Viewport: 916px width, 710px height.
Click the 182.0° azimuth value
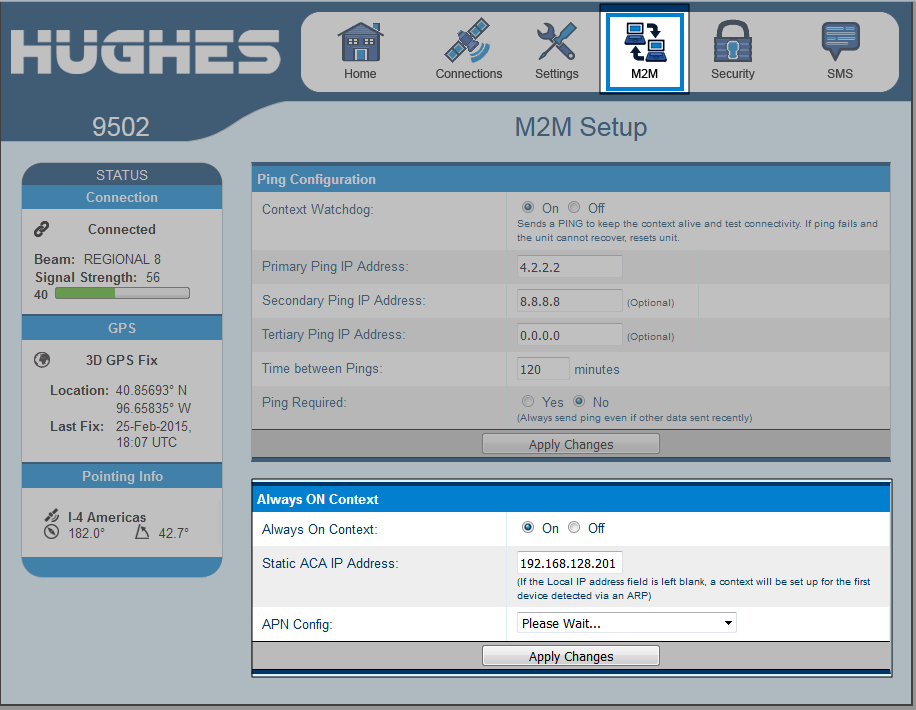point(86,533)
